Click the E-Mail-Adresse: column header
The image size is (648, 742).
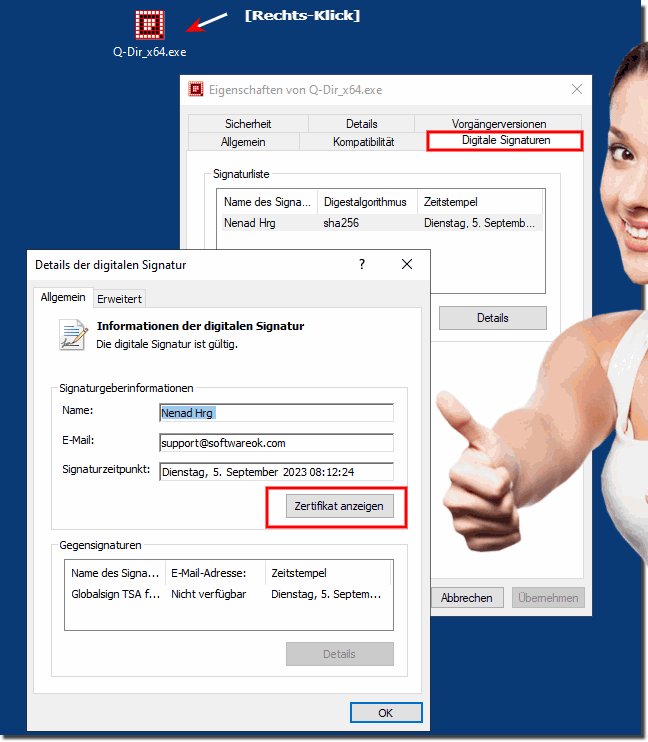click(215, 573)
